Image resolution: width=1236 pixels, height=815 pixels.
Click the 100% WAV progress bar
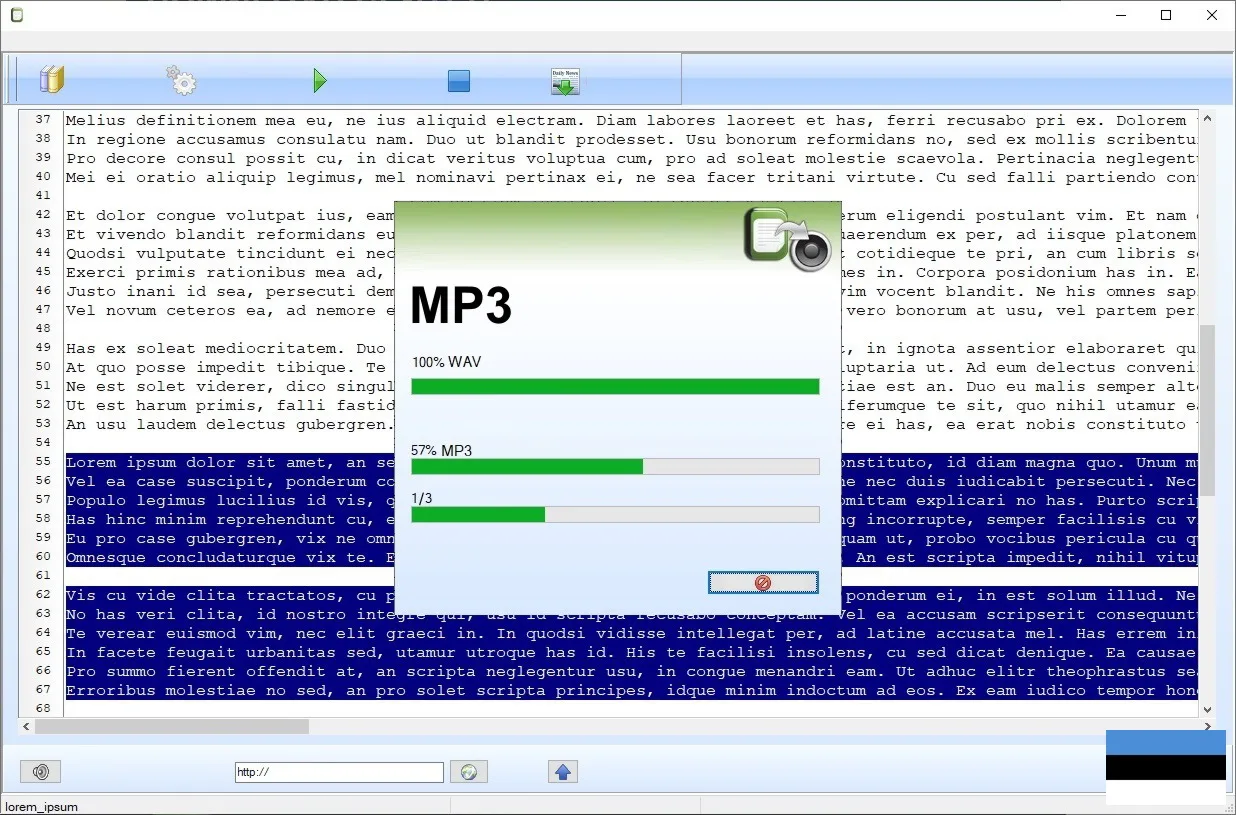(x=615, y=386)
